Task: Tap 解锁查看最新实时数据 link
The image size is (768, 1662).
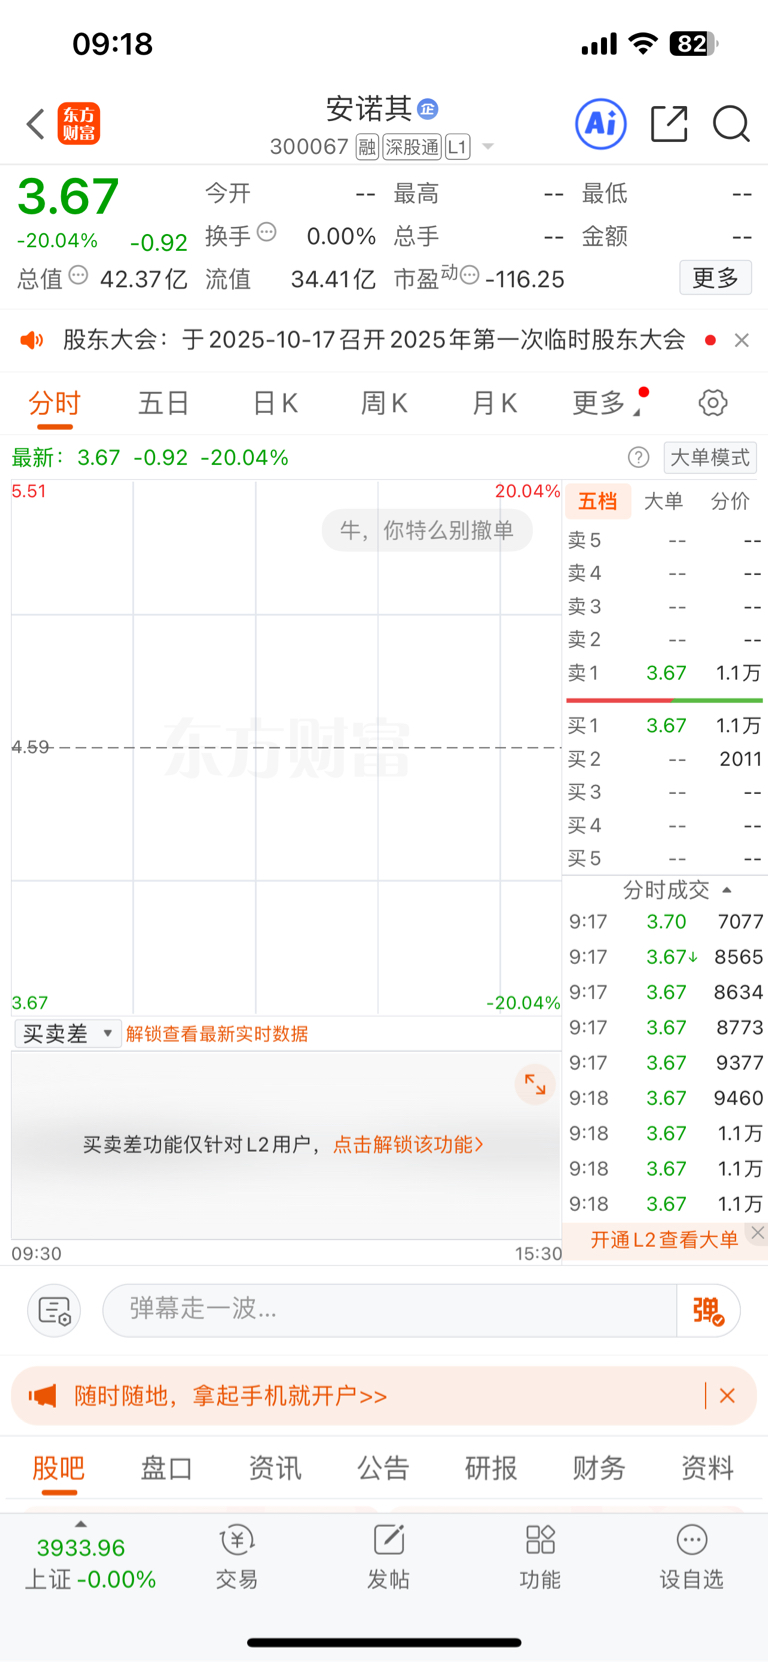Action: point(217,1034)
